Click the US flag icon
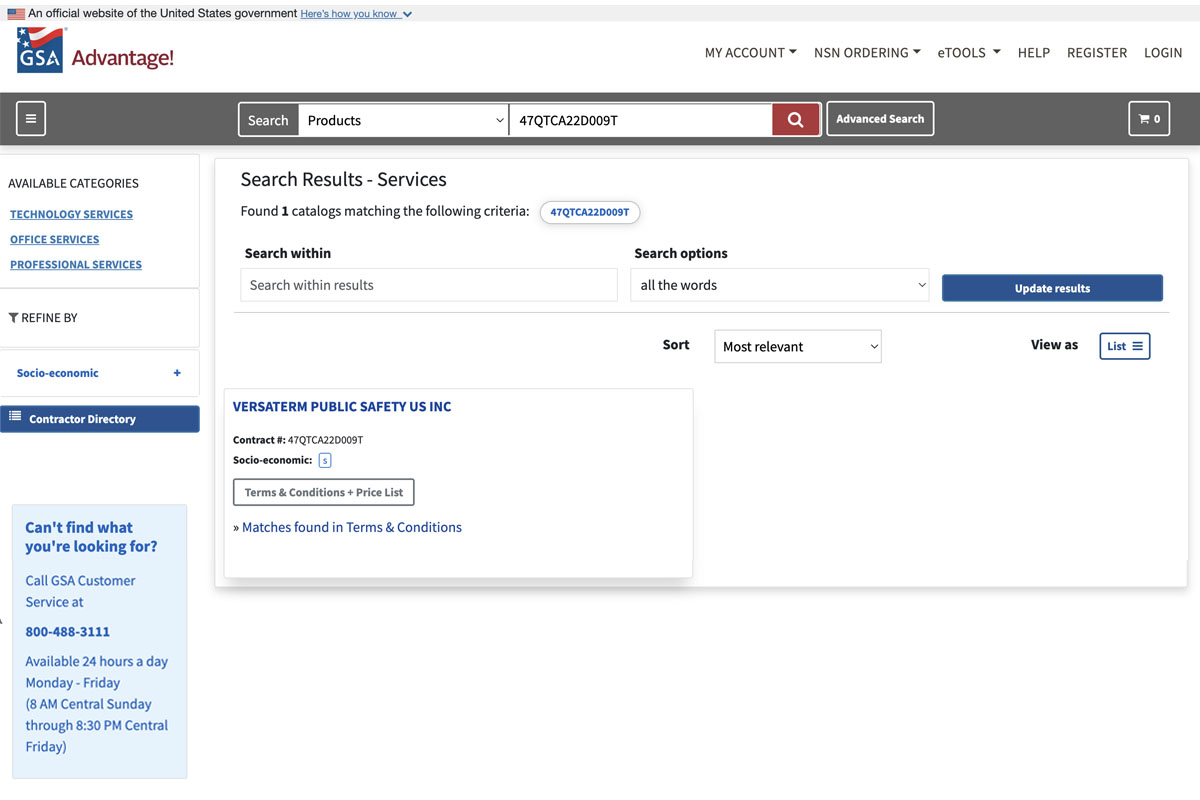This screenshot has width=1200, height=800. pyautogui.click(x=16, y=14)
